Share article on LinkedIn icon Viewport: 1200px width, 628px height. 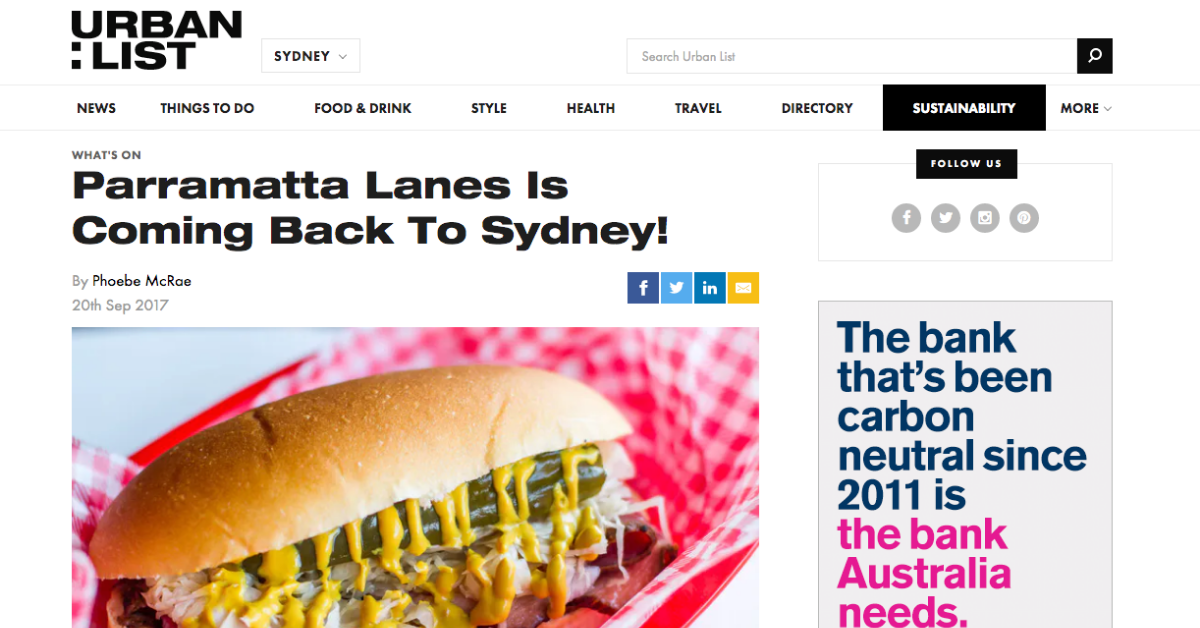point(709,288)
